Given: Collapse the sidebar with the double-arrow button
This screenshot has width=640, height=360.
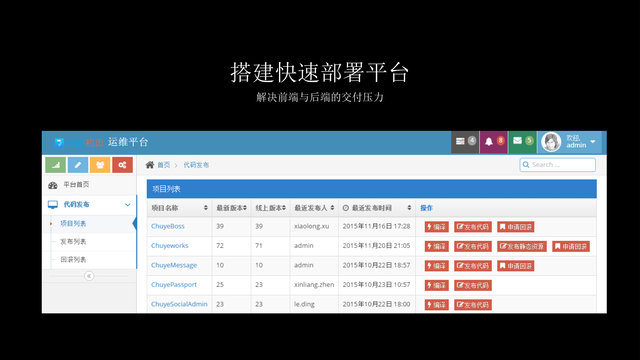Looking at the screenshot, I should (89, 276).
